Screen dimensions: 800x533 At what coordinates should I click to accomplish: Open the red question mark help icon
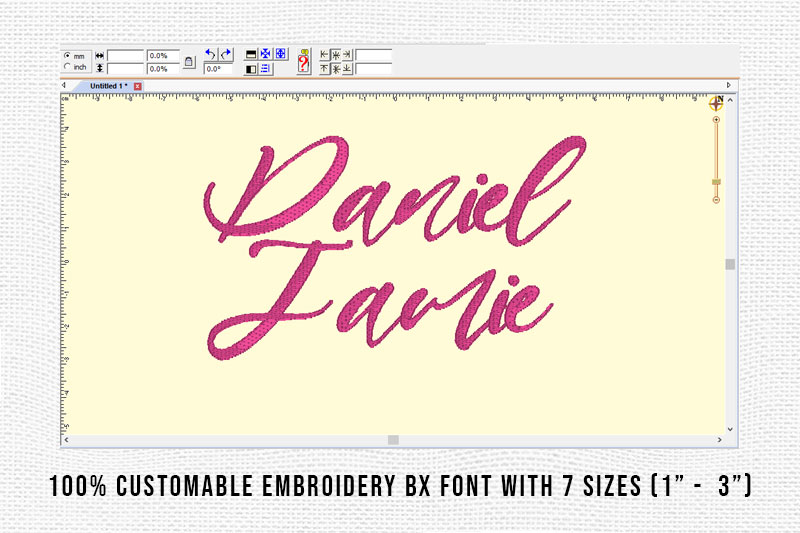[304, 62]
